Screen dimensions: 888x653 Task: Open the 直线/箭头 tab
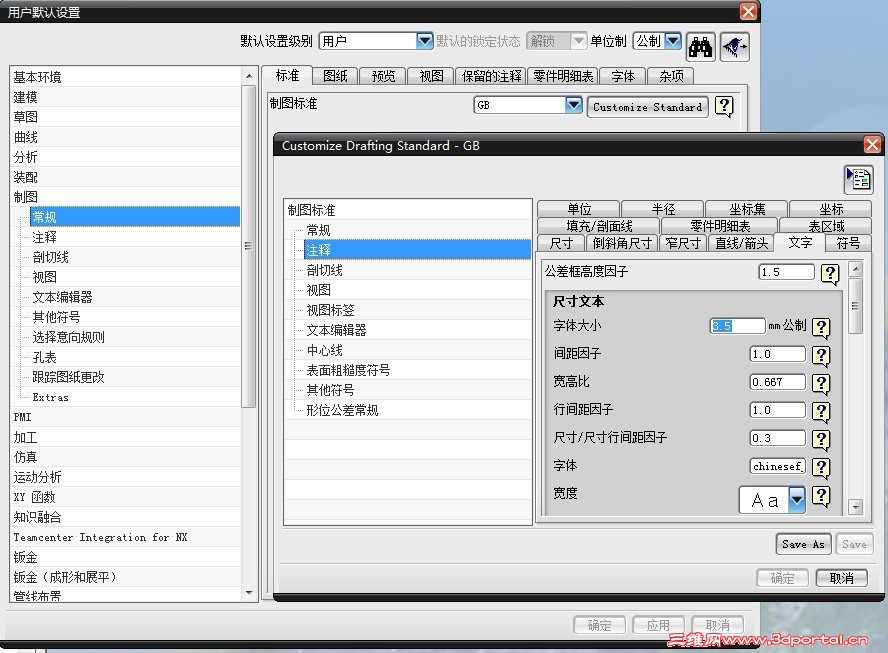coord(741,243)
